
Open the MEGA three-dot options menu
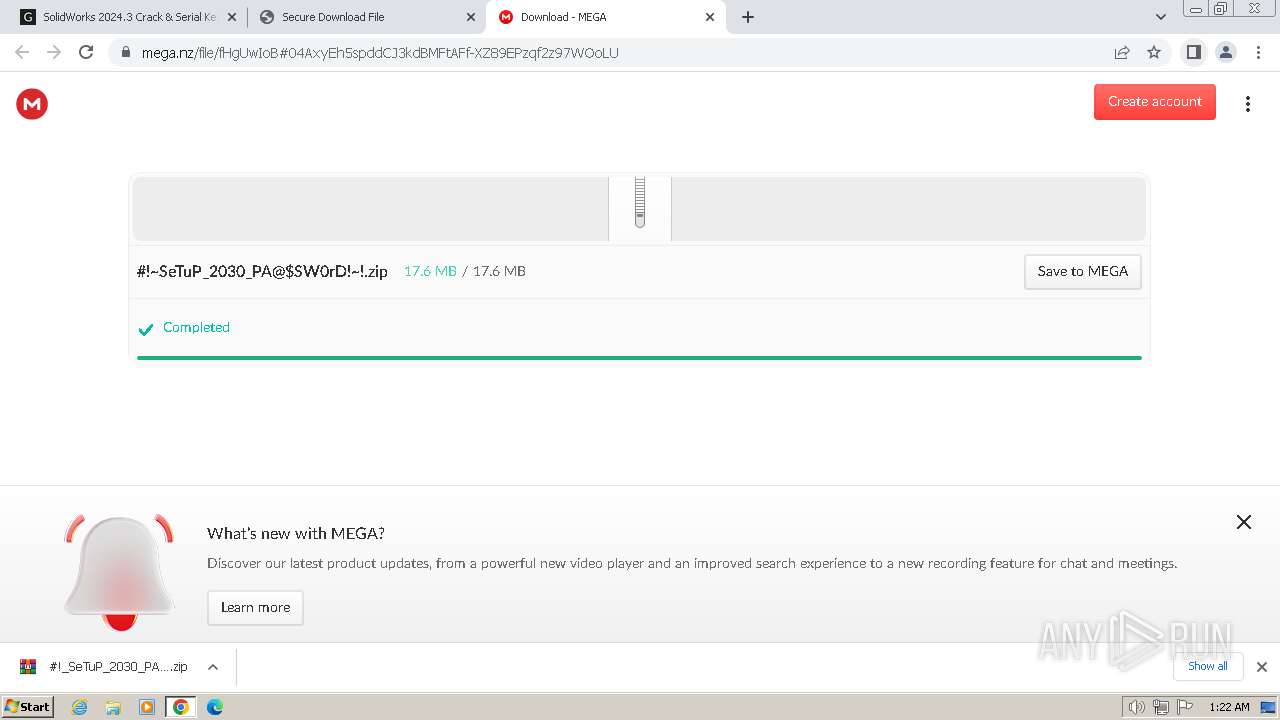tap(1247, 104)
